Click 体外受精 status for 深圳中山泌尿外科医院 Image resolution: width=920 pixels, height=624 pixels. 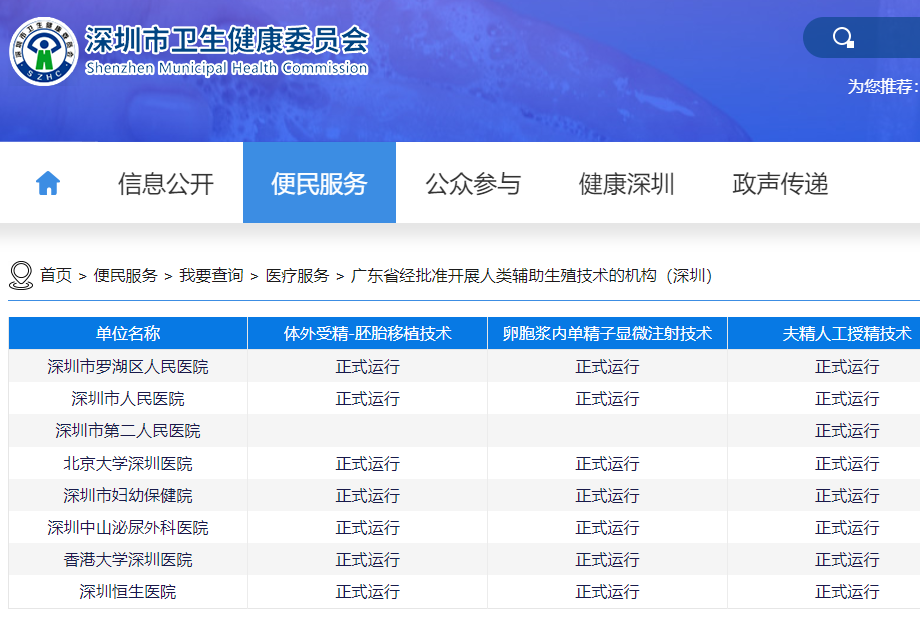coord(367,528)
